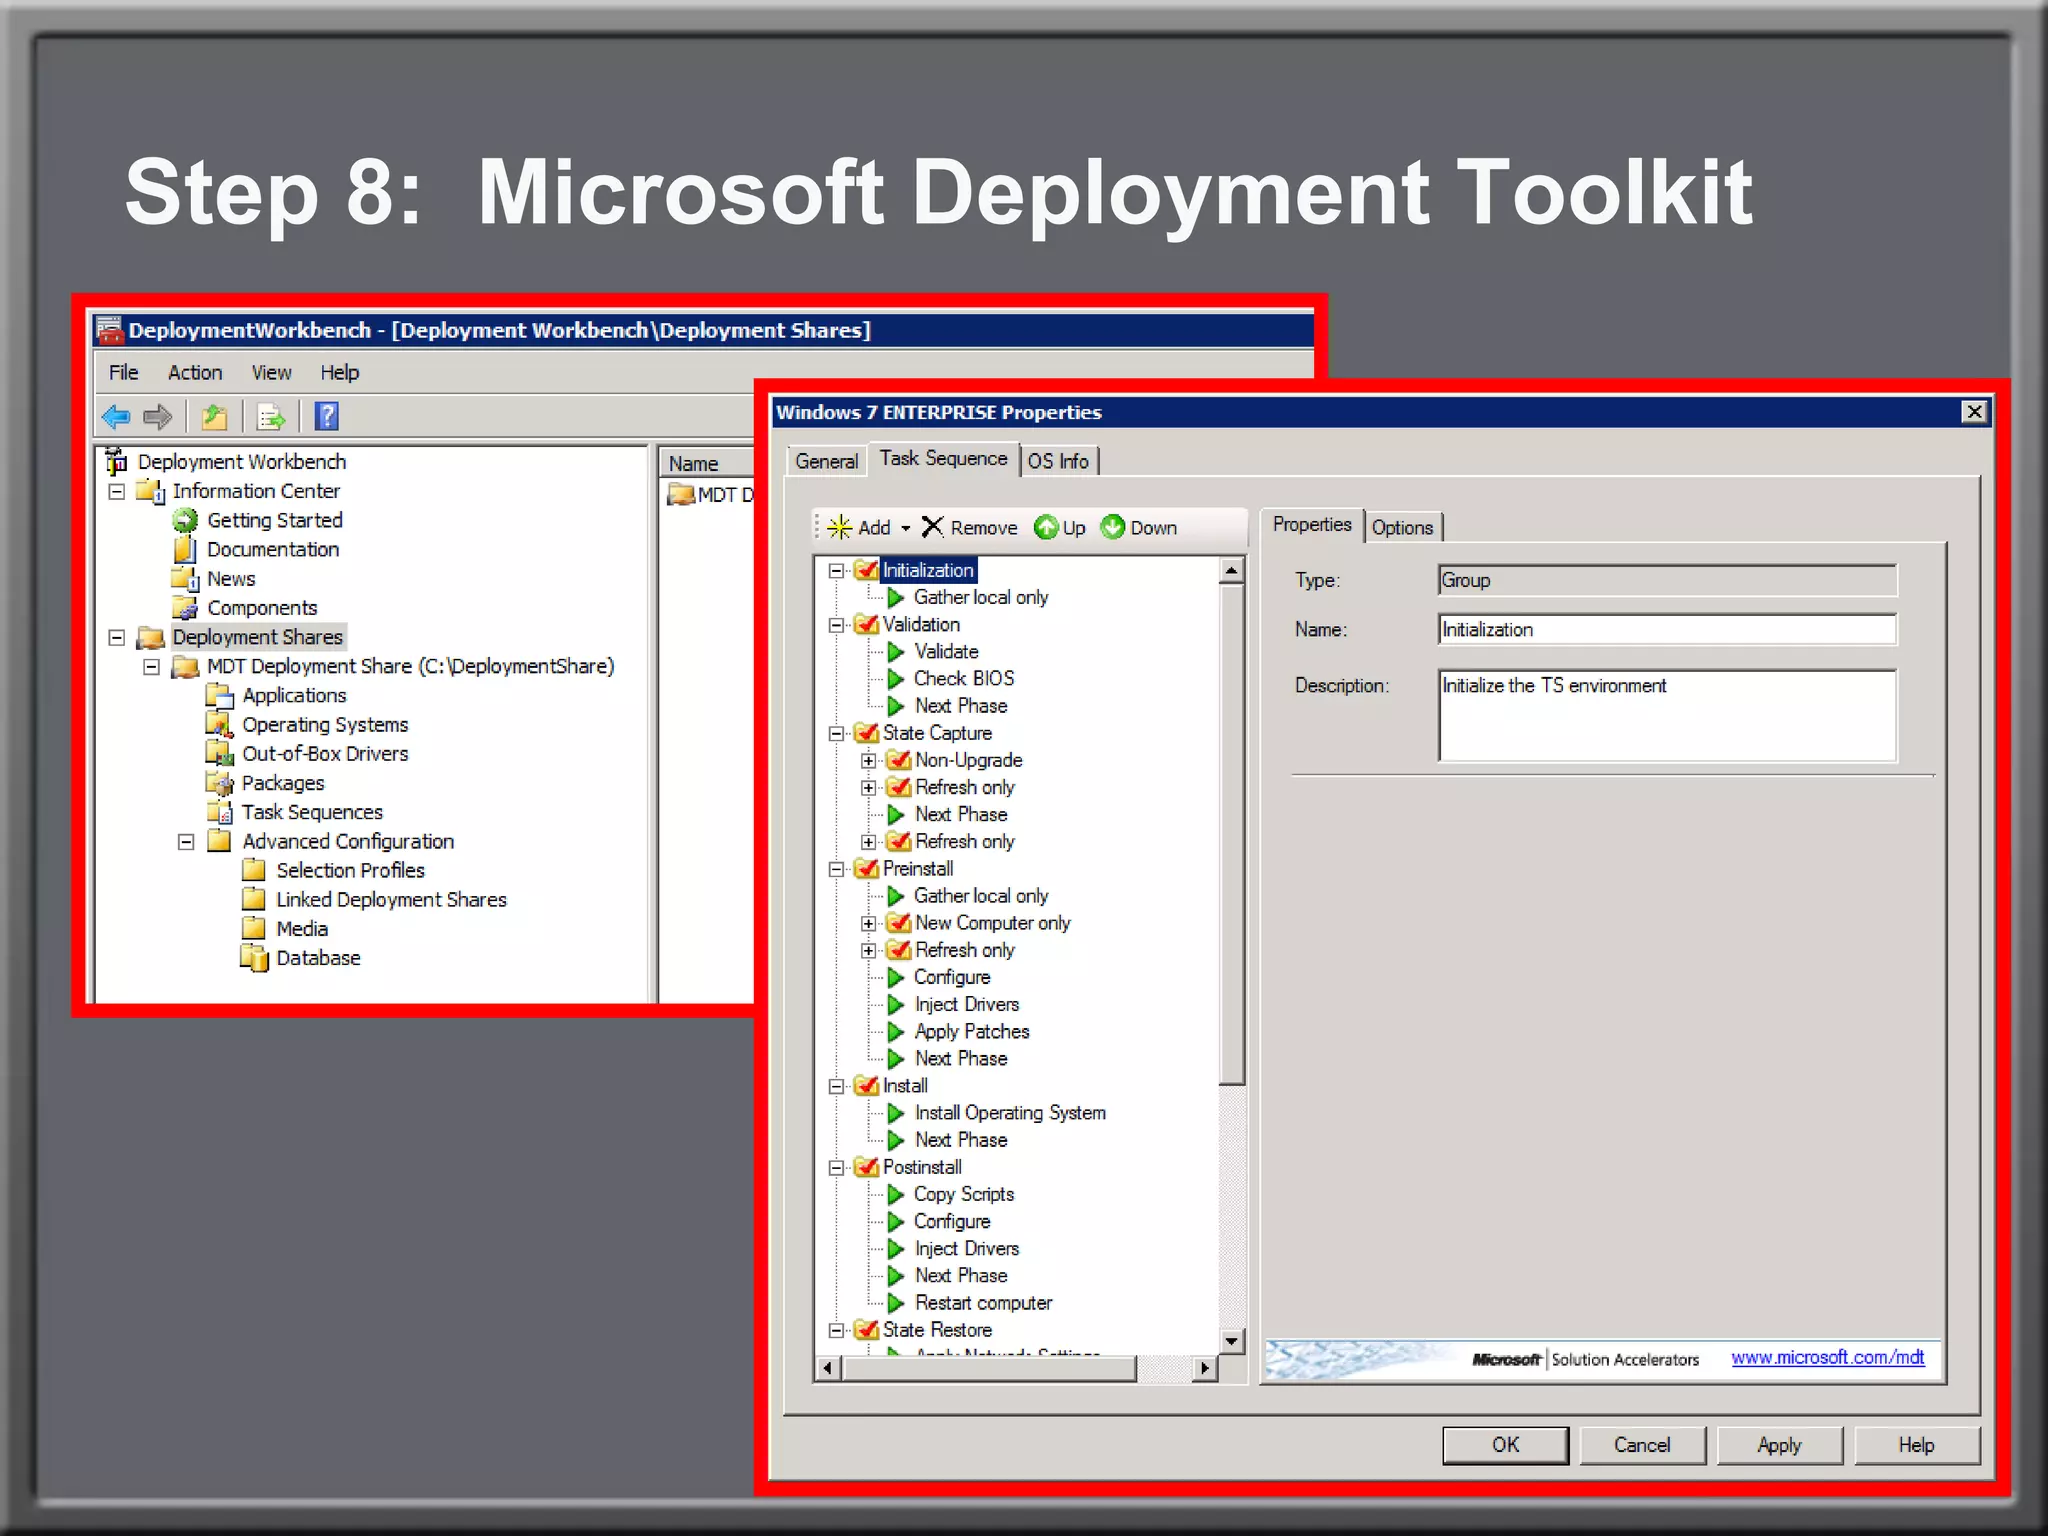Click the Up one level folder icon

(x=214, y=417)
